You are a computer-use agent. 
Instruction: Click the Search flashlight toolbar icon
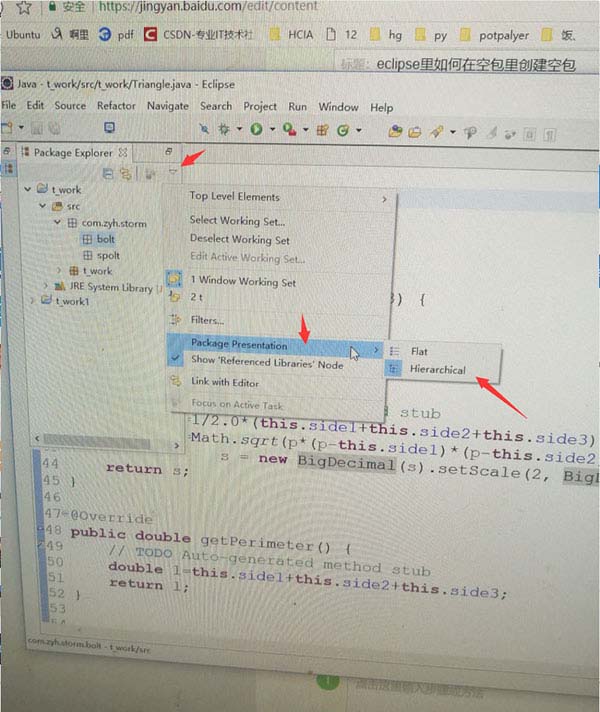436,132
